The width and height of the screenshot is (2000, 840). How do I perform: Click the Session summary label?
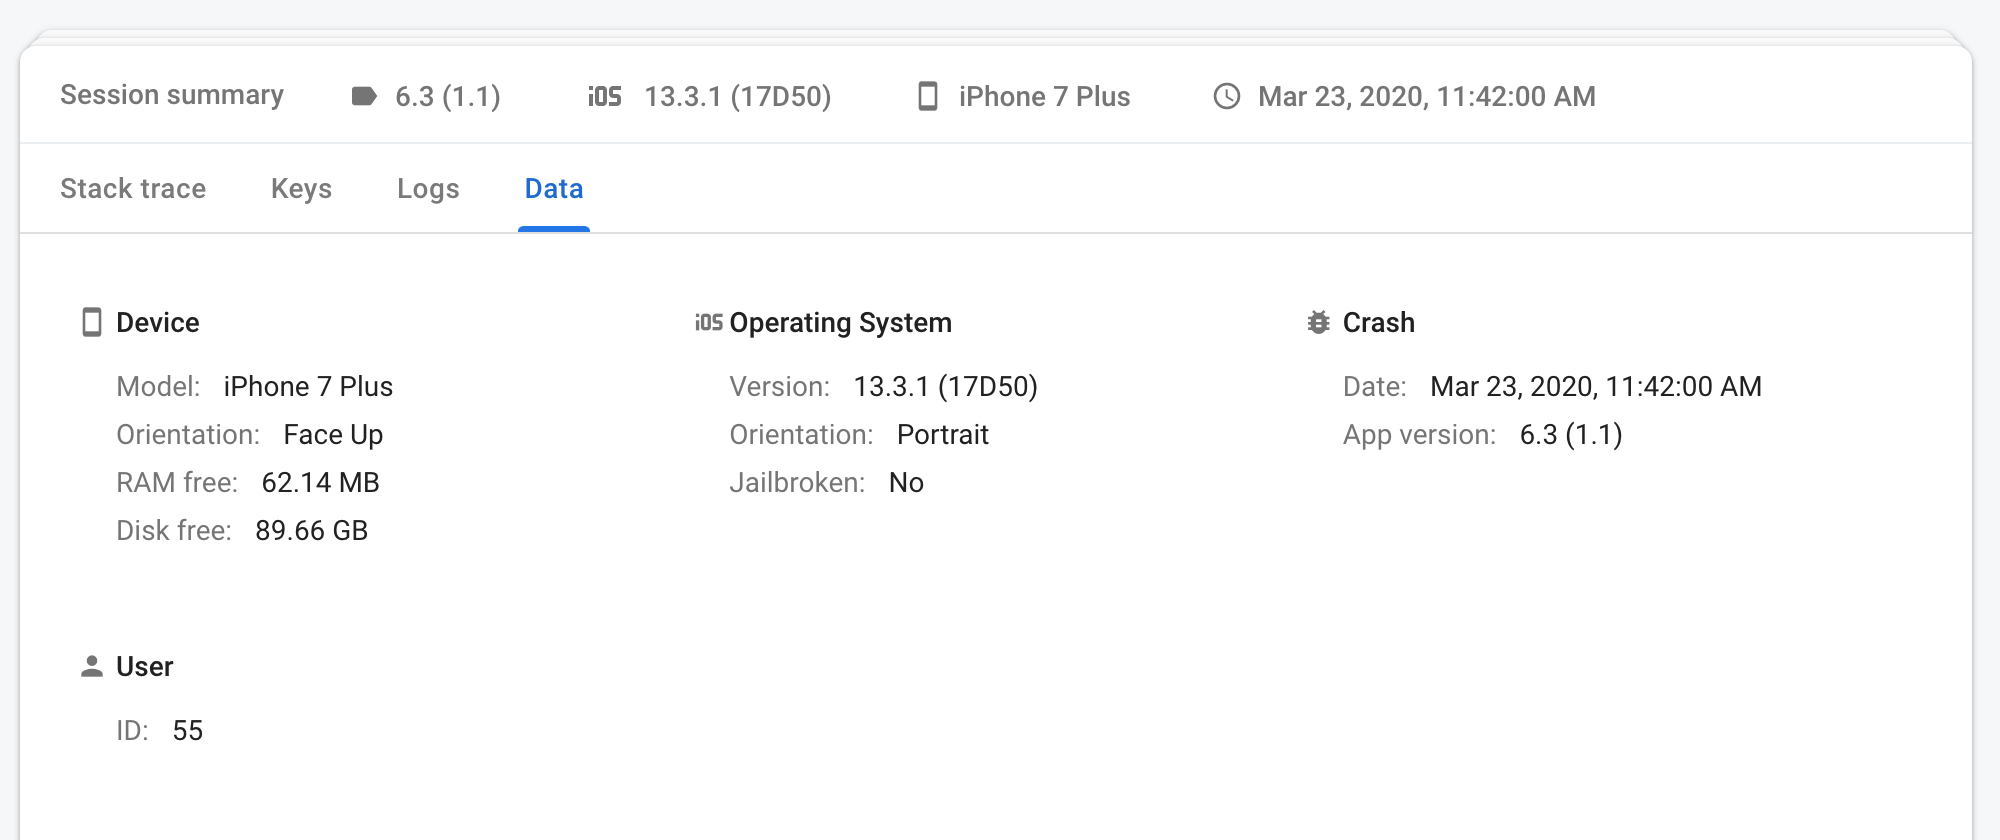(x=172, y=95)
